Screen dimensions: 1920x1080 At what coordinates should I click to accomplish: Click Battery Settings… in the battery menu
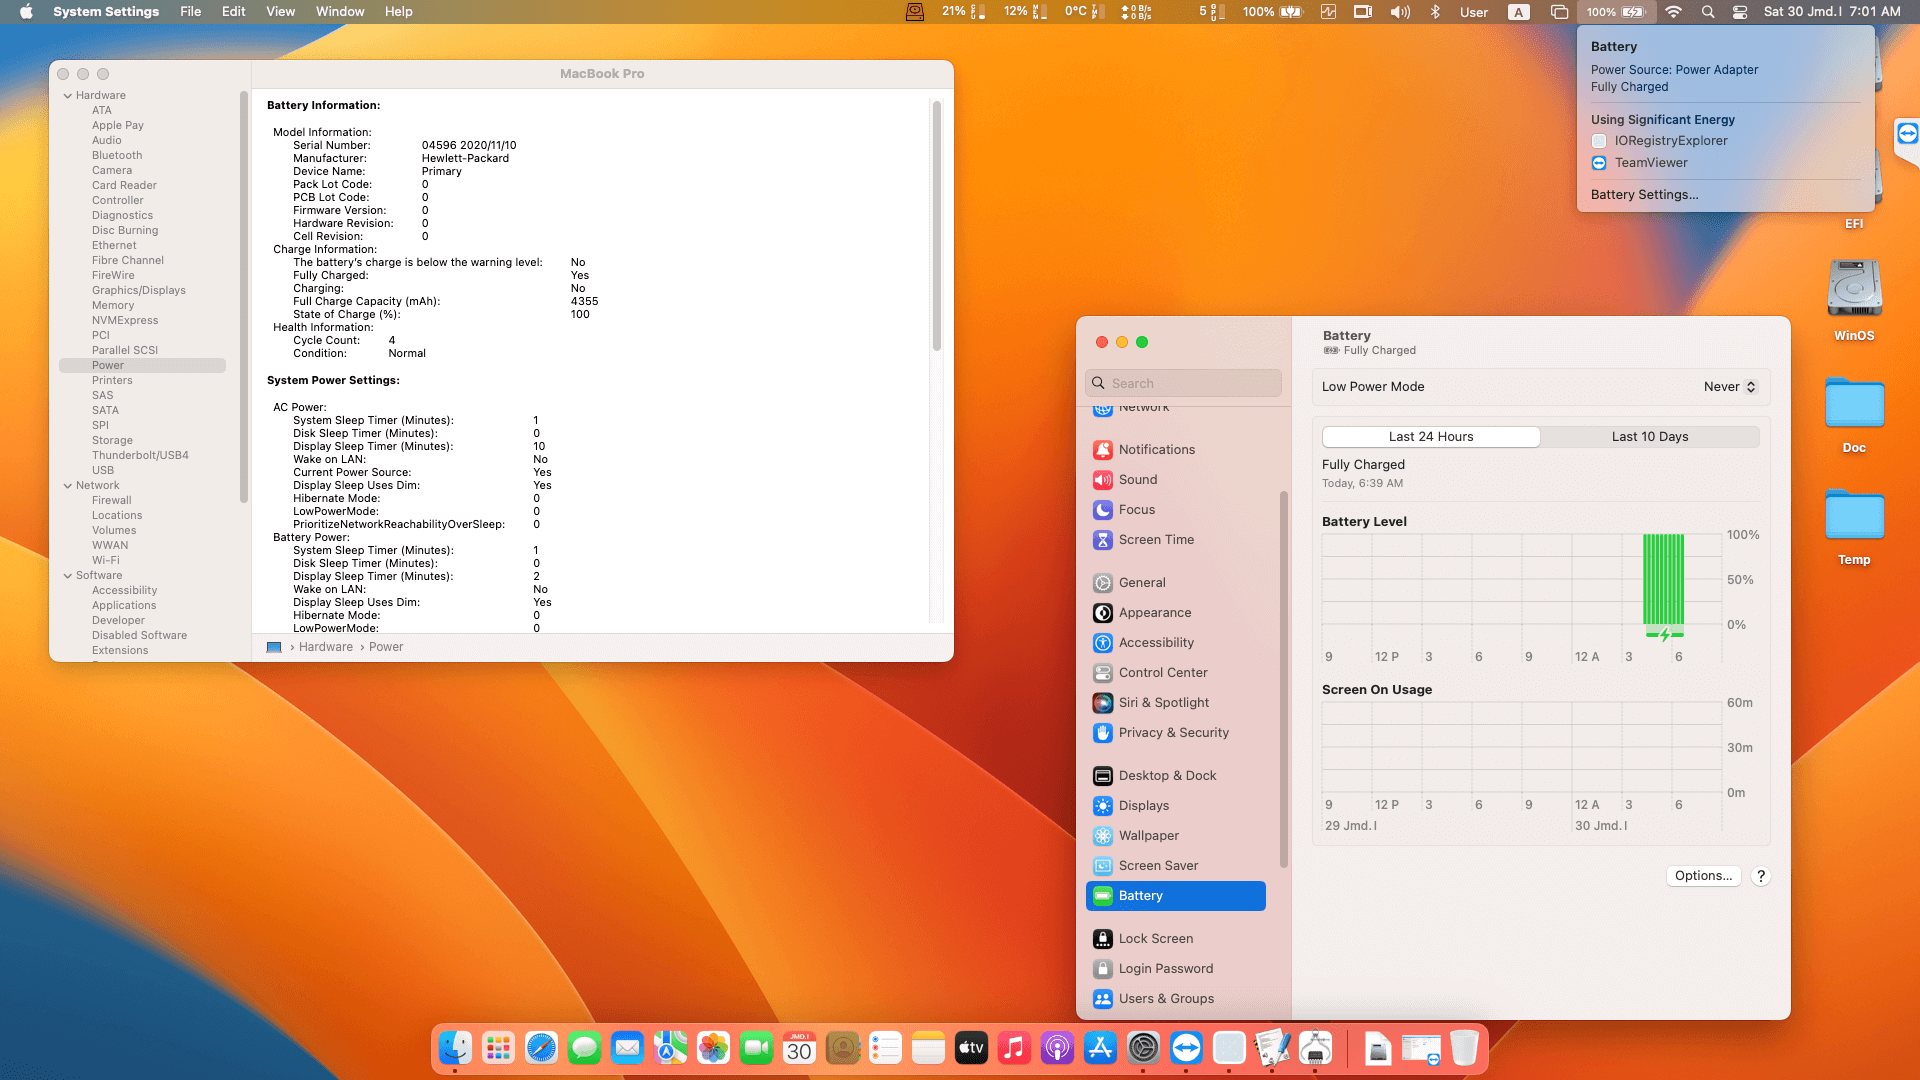1644,195
